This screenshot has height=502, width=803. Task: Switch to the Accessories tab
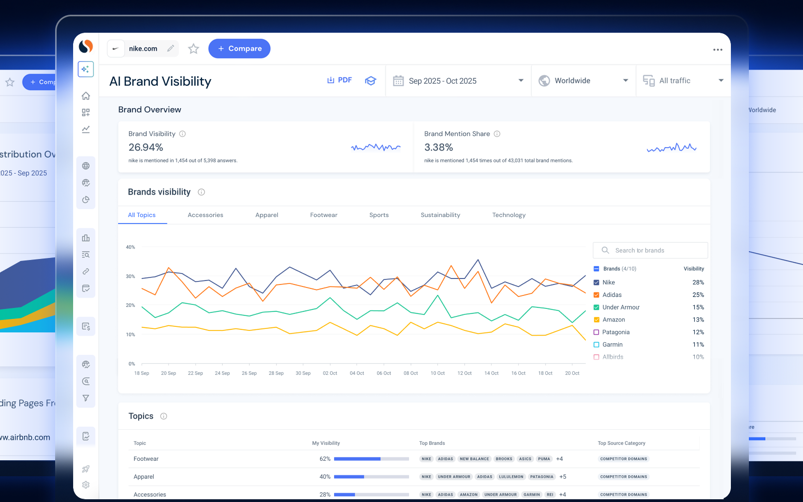pyautogui.click(x=205, y=215)
